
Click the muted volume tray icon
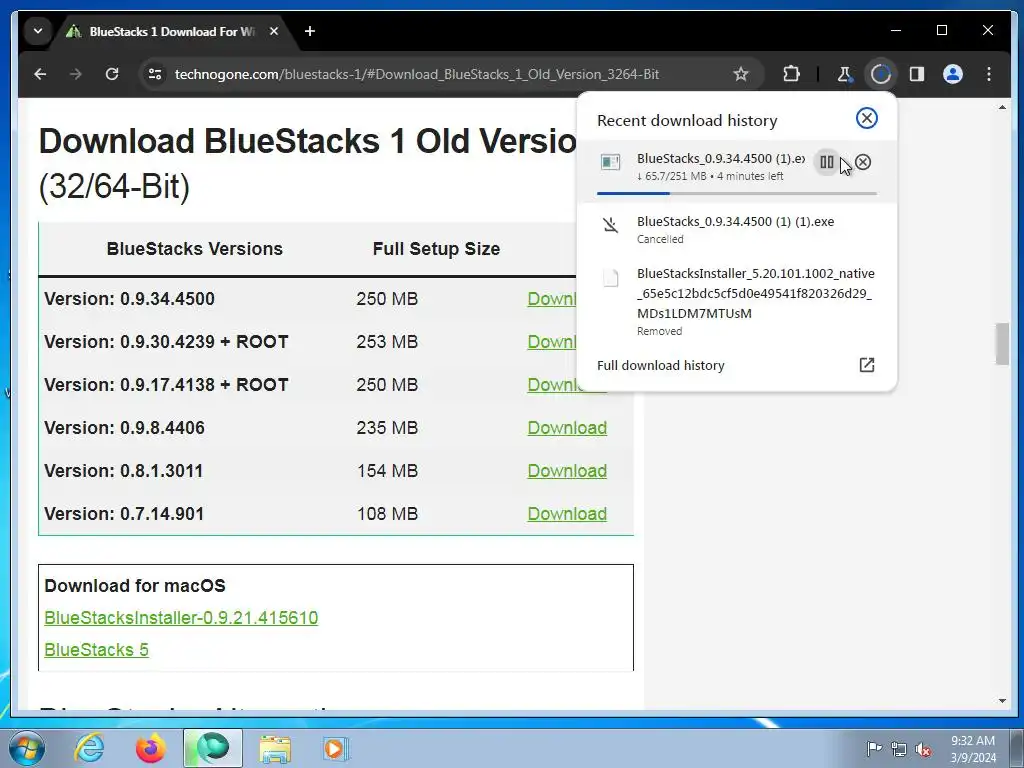tap(923, 748)
